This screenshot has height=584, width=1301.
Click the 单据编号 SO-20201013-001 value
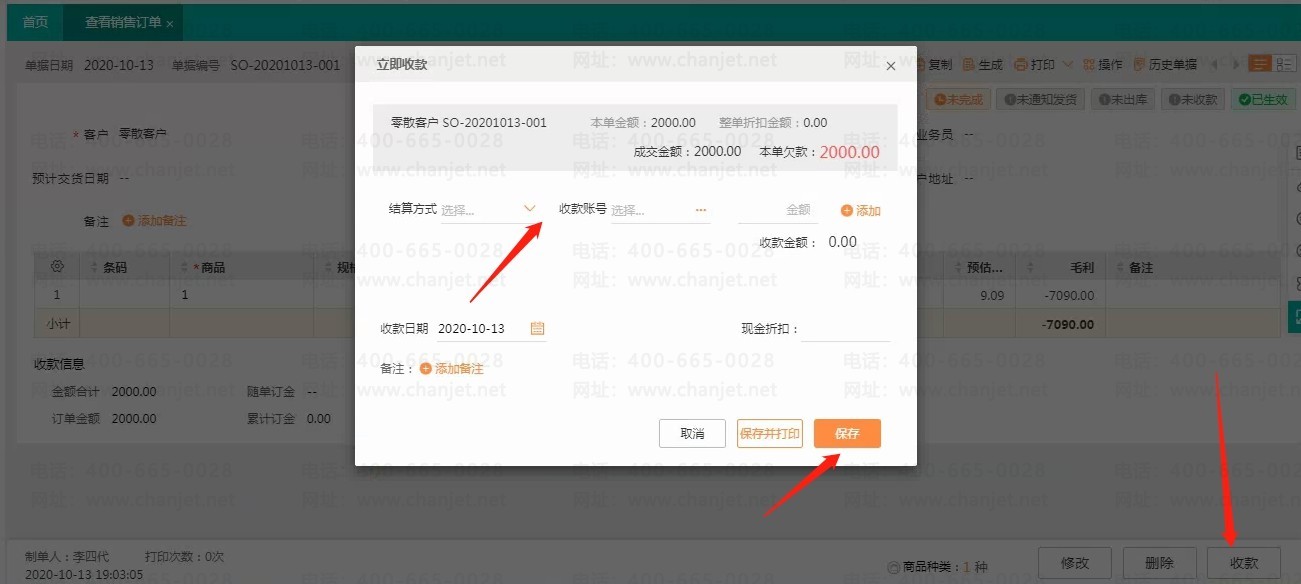(x=285, y=65)
